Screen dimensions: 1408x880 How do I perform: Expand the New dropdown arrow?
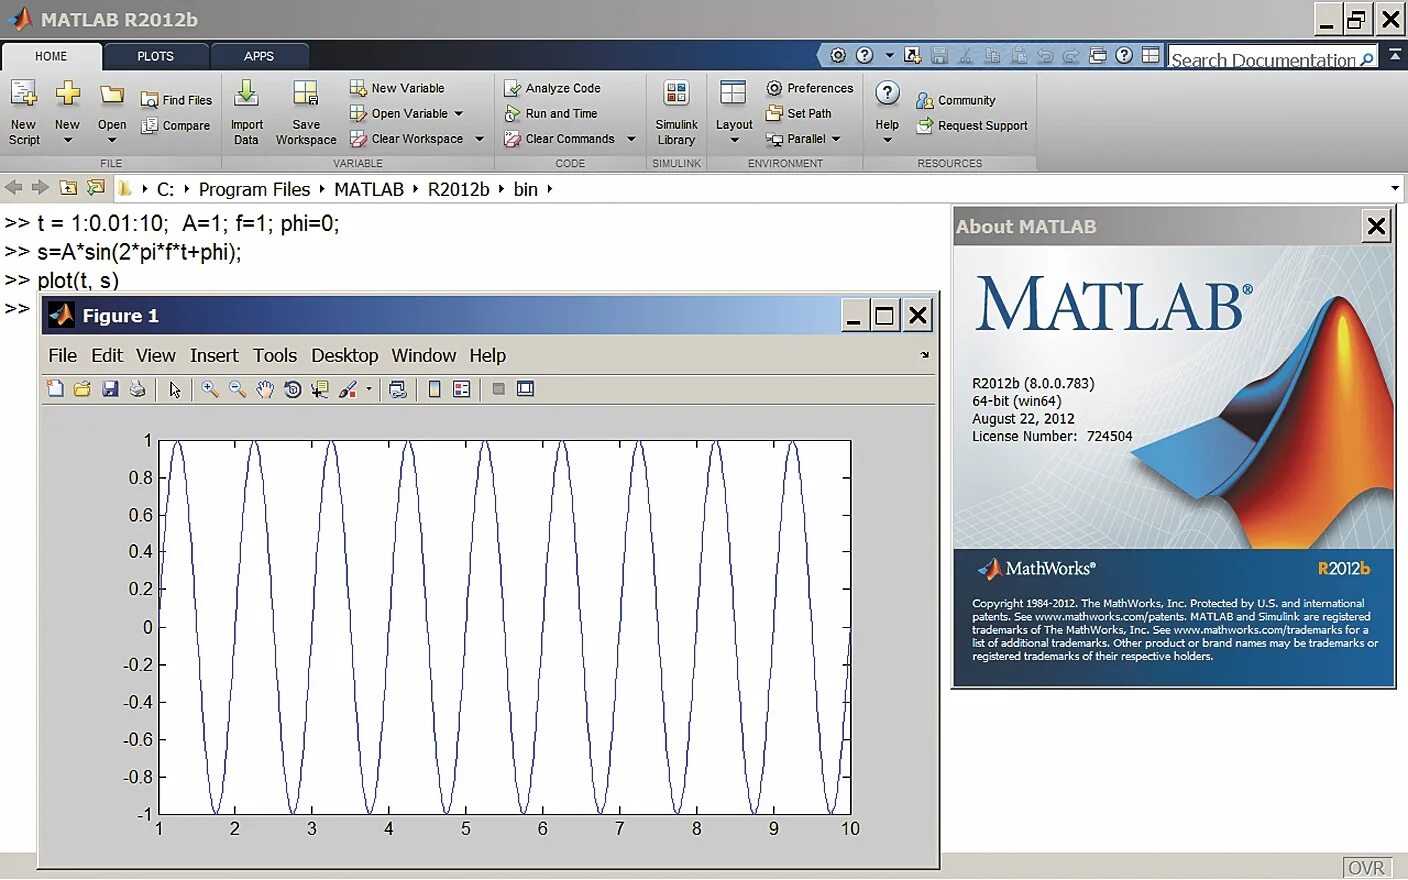[67, 140]
